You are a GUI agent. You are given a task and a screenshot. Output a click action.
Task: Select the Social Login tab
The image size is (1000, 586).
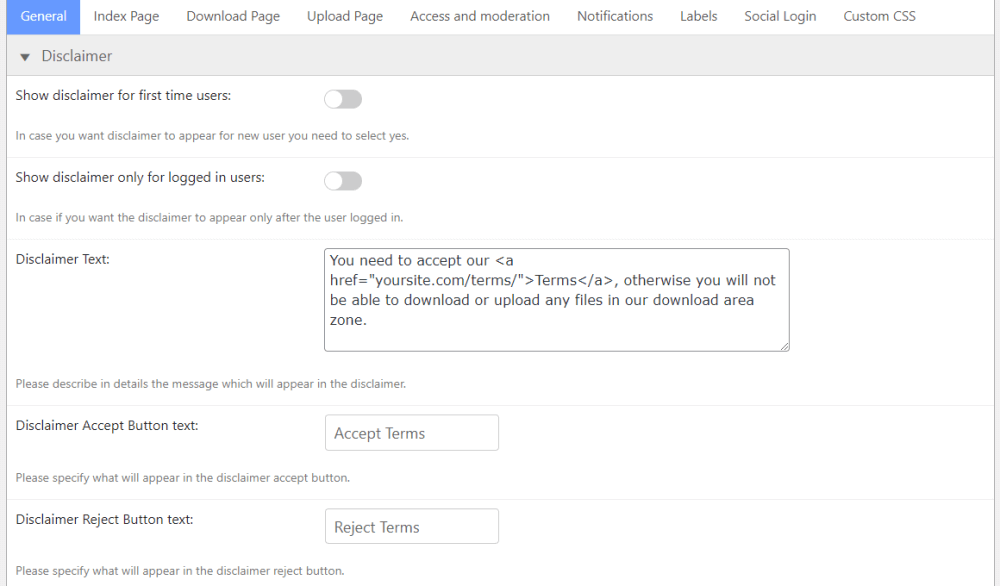click(x=780, y=16)
